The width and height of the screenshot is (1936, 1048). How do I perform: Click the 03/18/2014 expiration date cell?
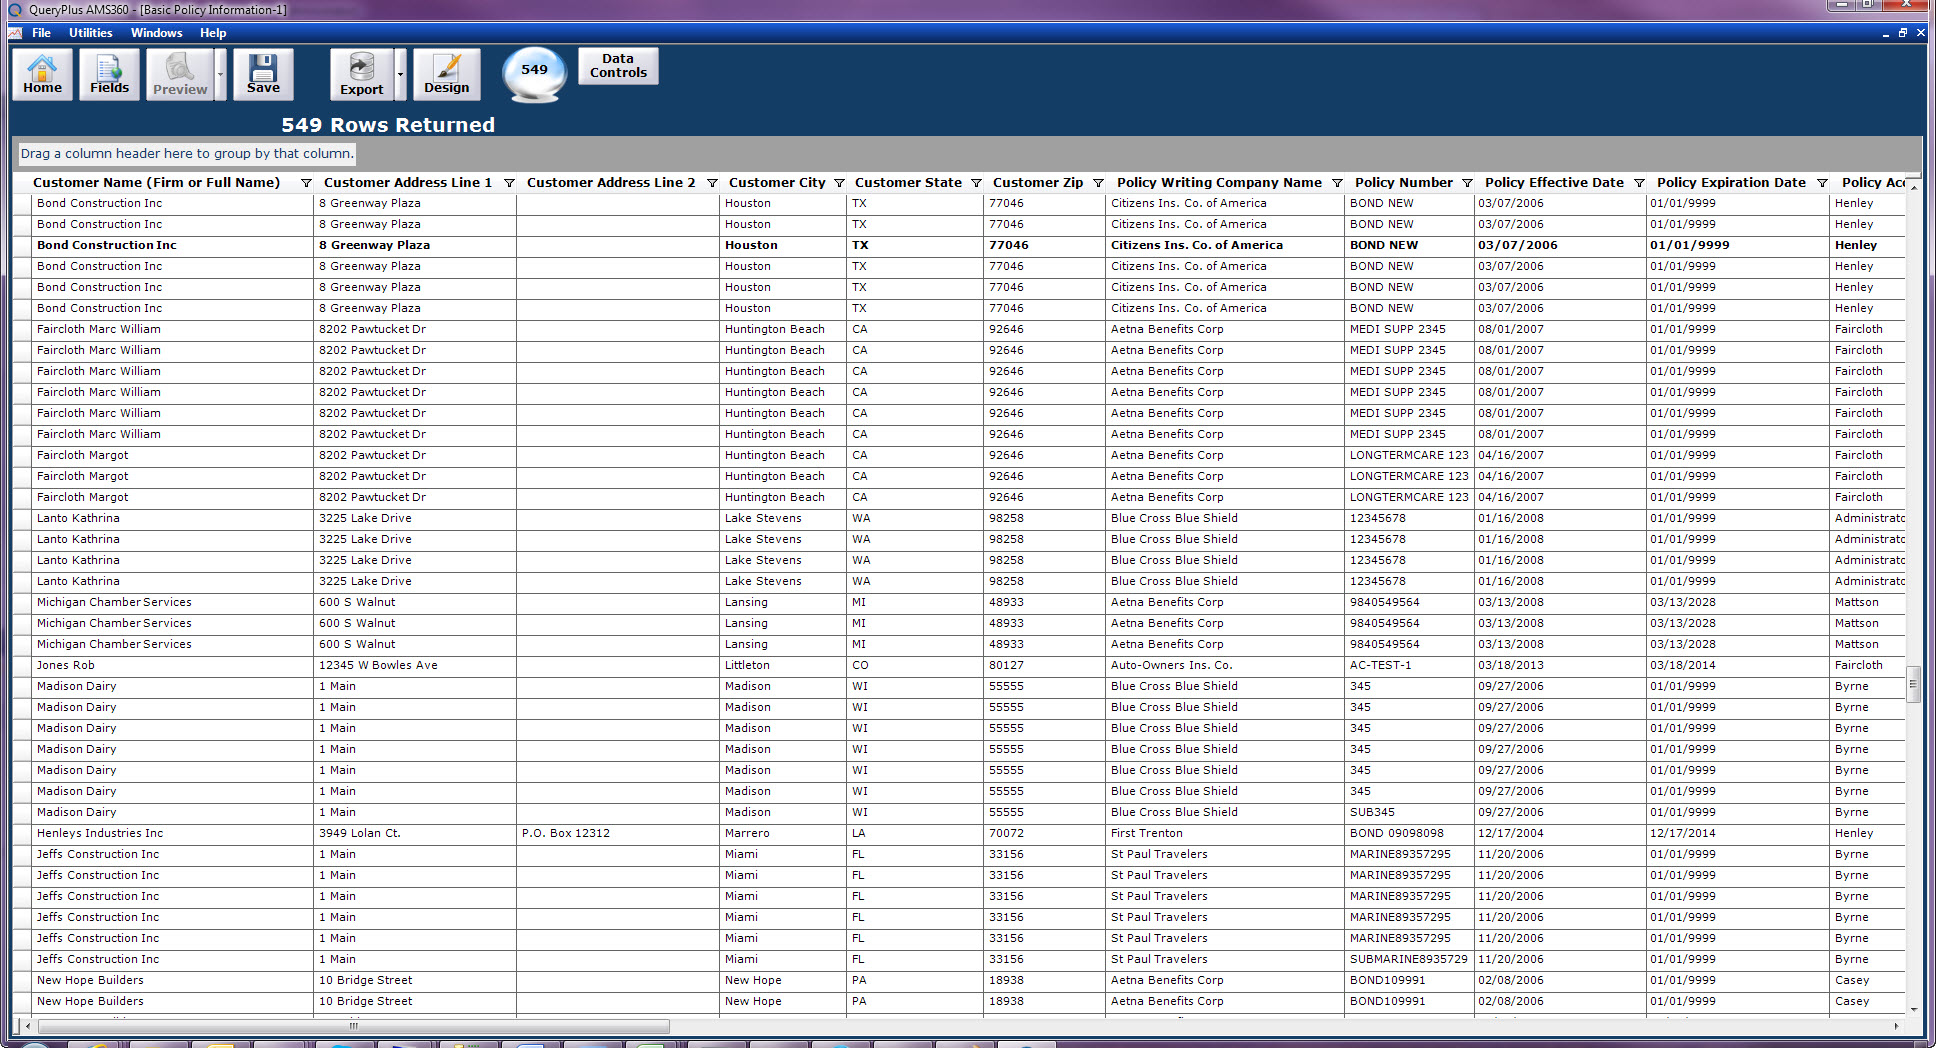(1737, 665)
